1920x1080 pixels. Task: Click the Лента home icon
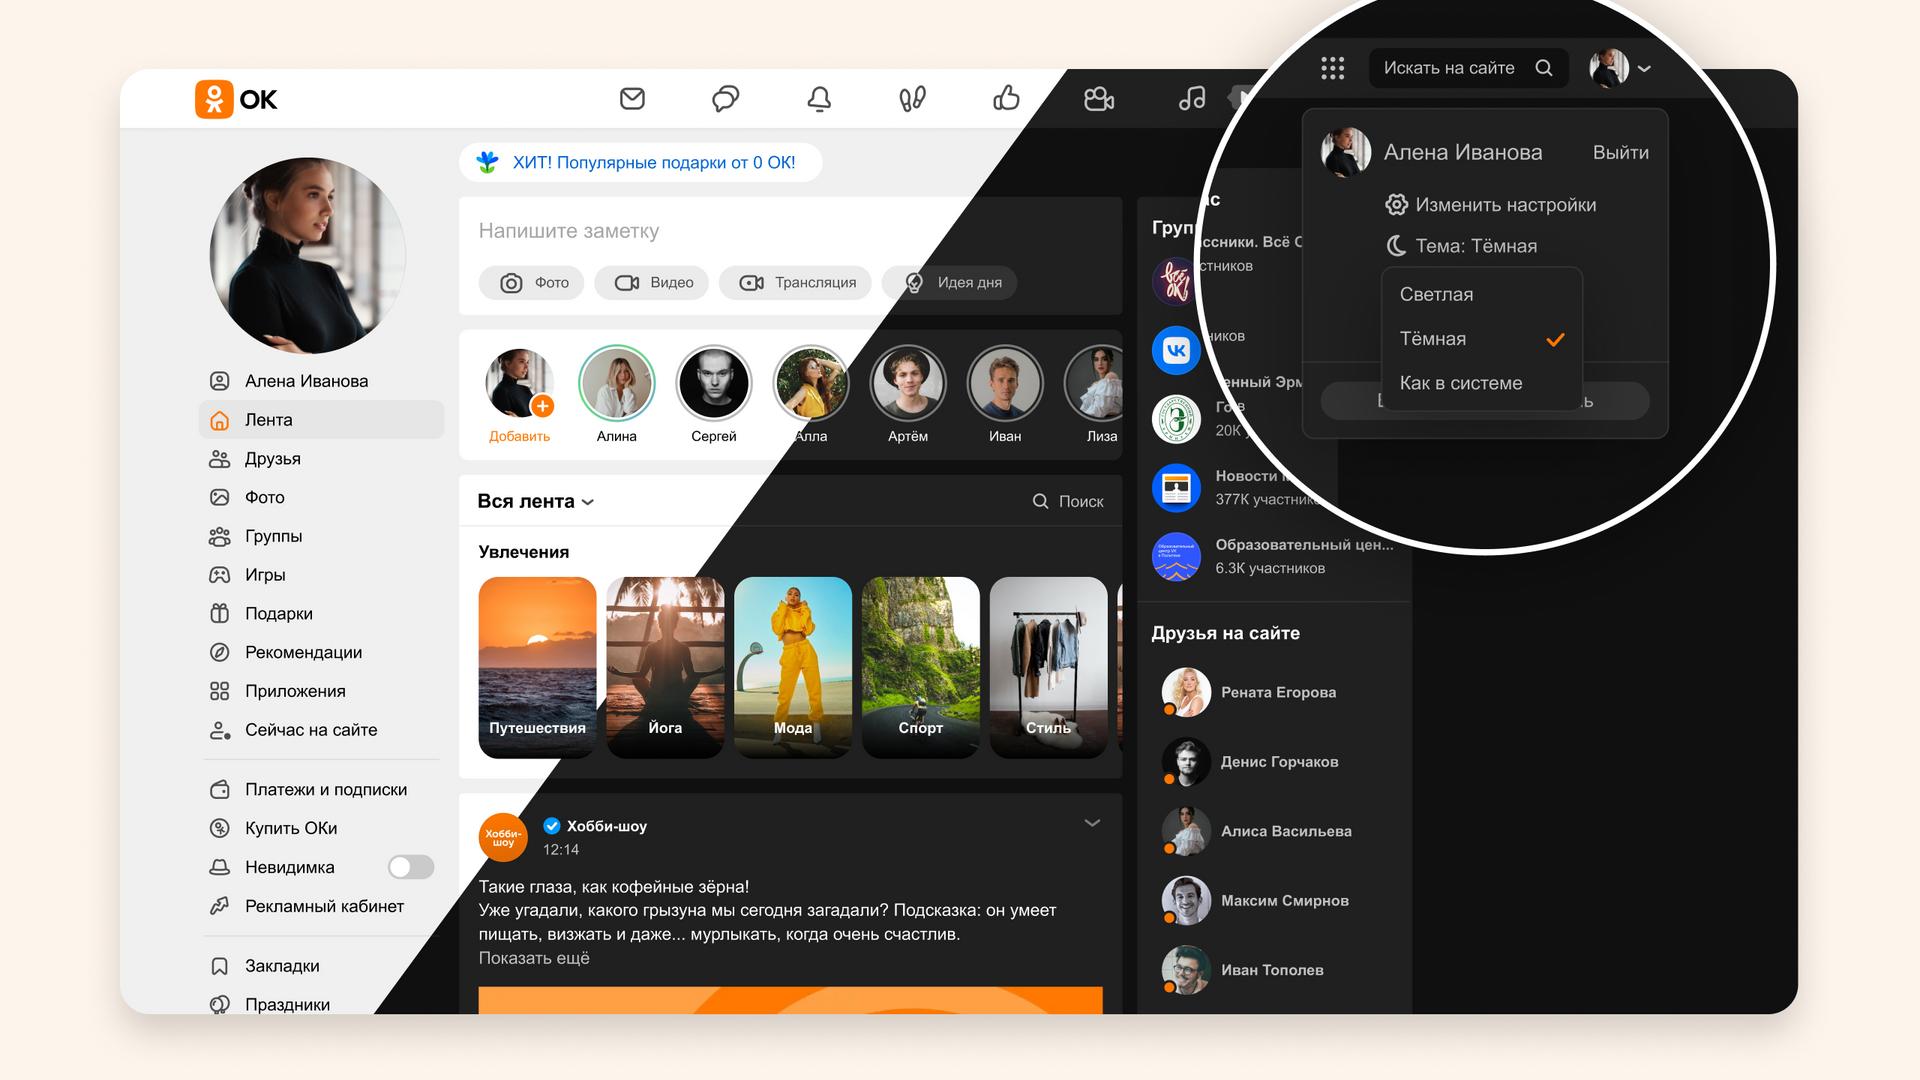tap(219, 420)
